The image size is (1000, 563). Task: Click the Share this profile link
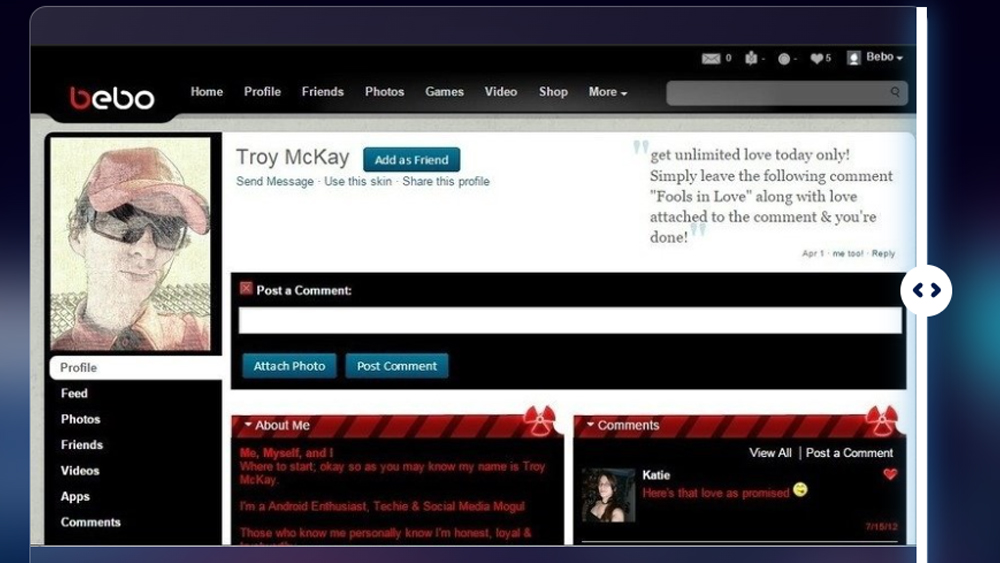[446, 182]
